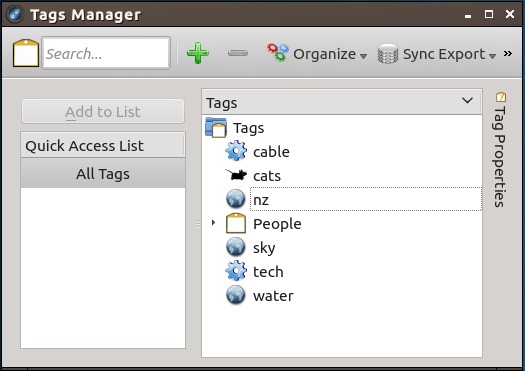Select All Tags in Quick Access List
The image size is (525, 371).
(x=103, y=173)
